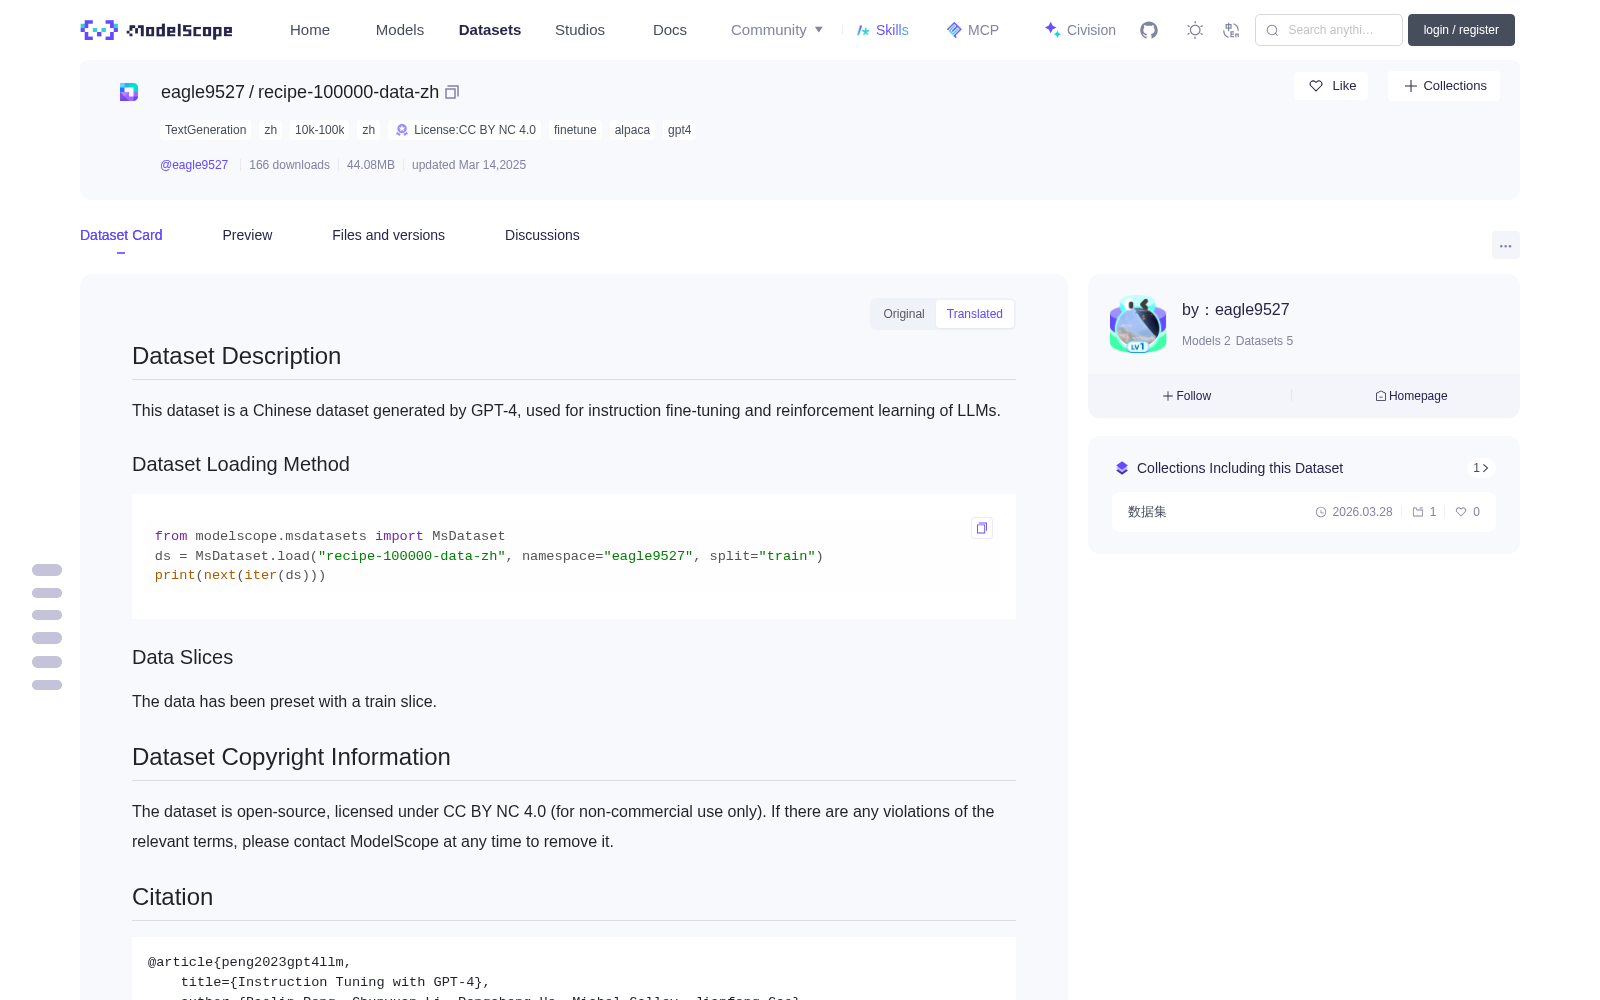Toggle the light/dark theme sun icon
Screen dimensions: 1600x1000
[1195, 30]
